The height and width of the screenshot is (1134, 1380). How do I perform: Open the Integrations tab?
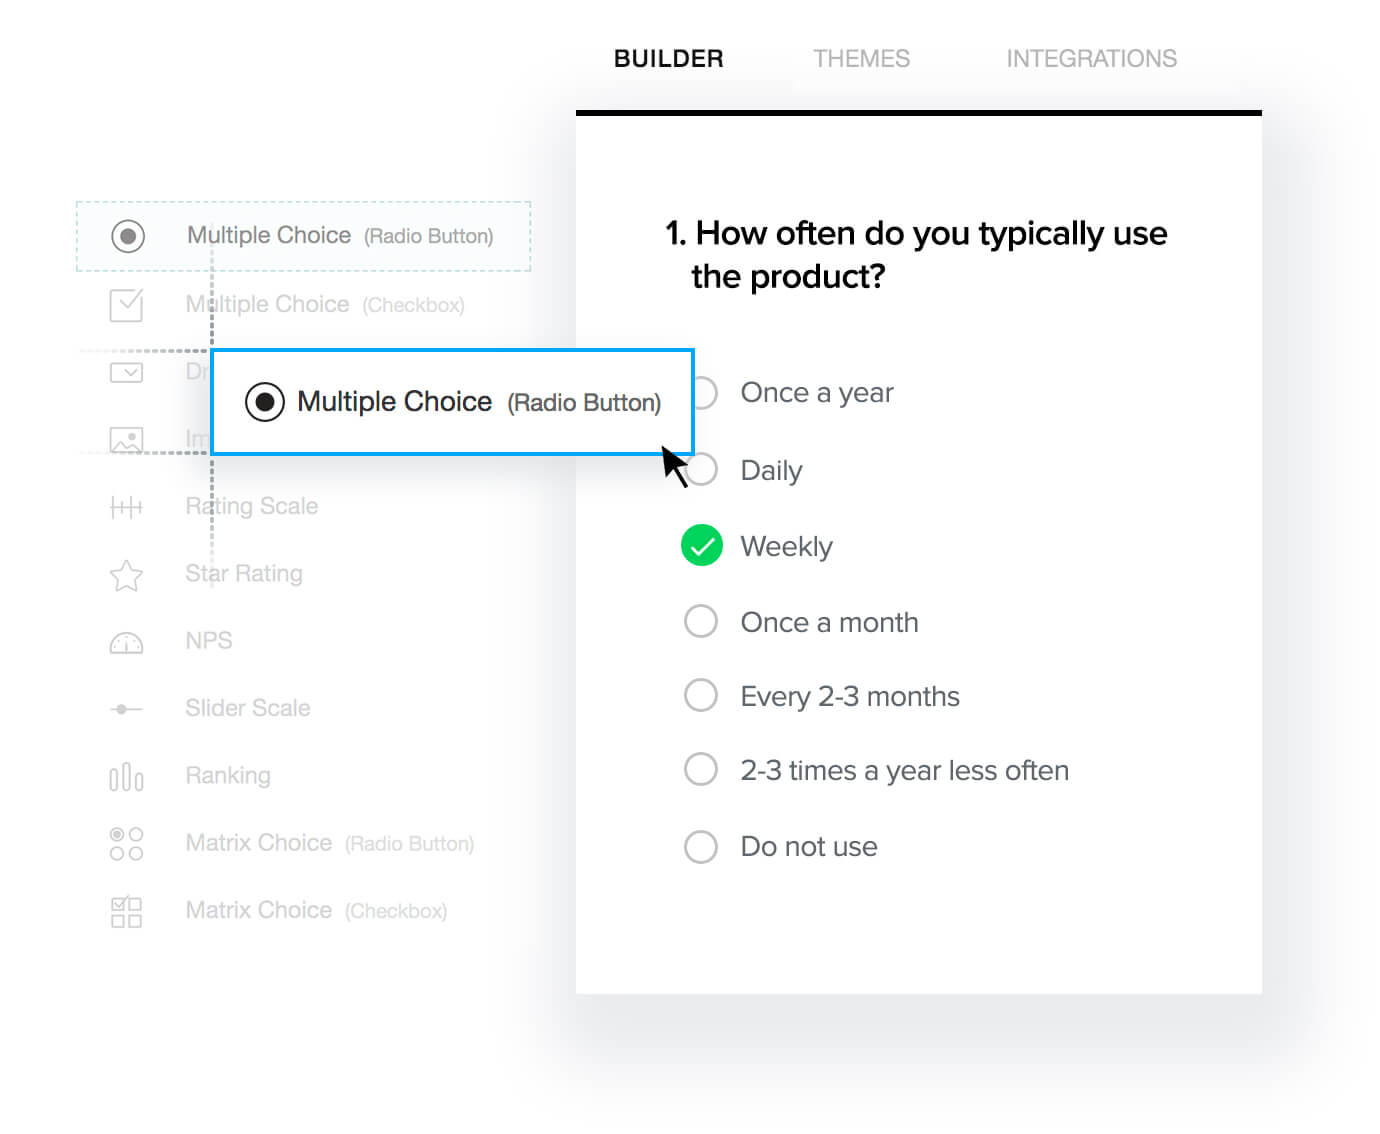tap(1091, 59)
